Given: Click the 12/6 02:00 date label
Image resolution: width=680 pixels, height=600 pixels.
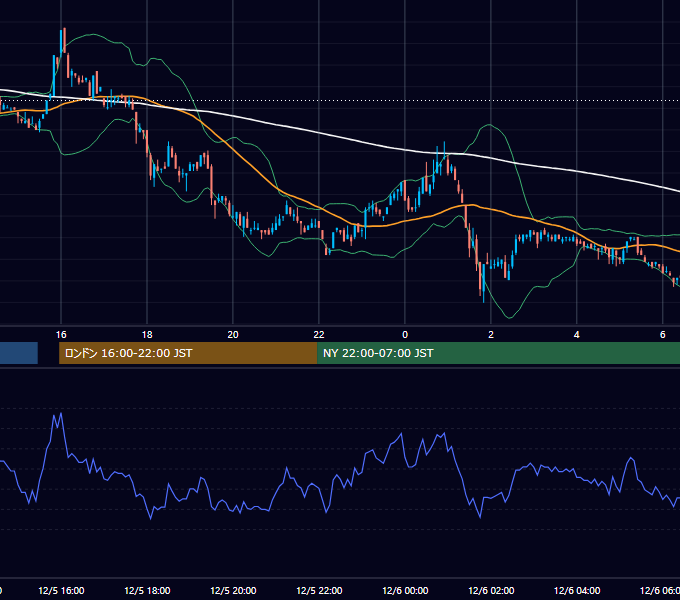Looking at the screenshot, I should tap(490, 590).
